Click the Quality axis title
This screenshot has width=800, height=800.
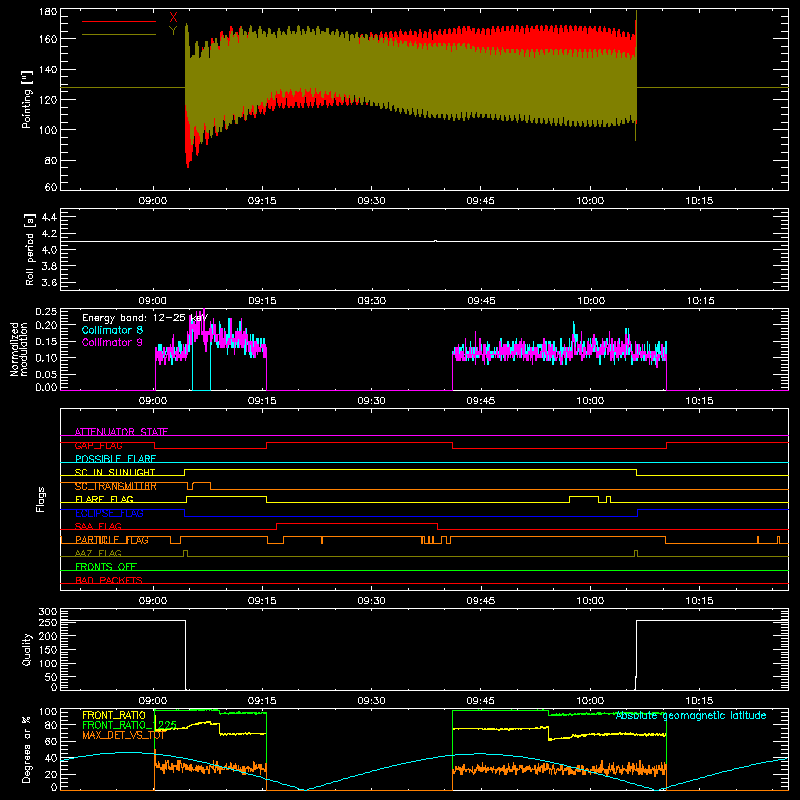pyautogui.click(x=27, y=649)
